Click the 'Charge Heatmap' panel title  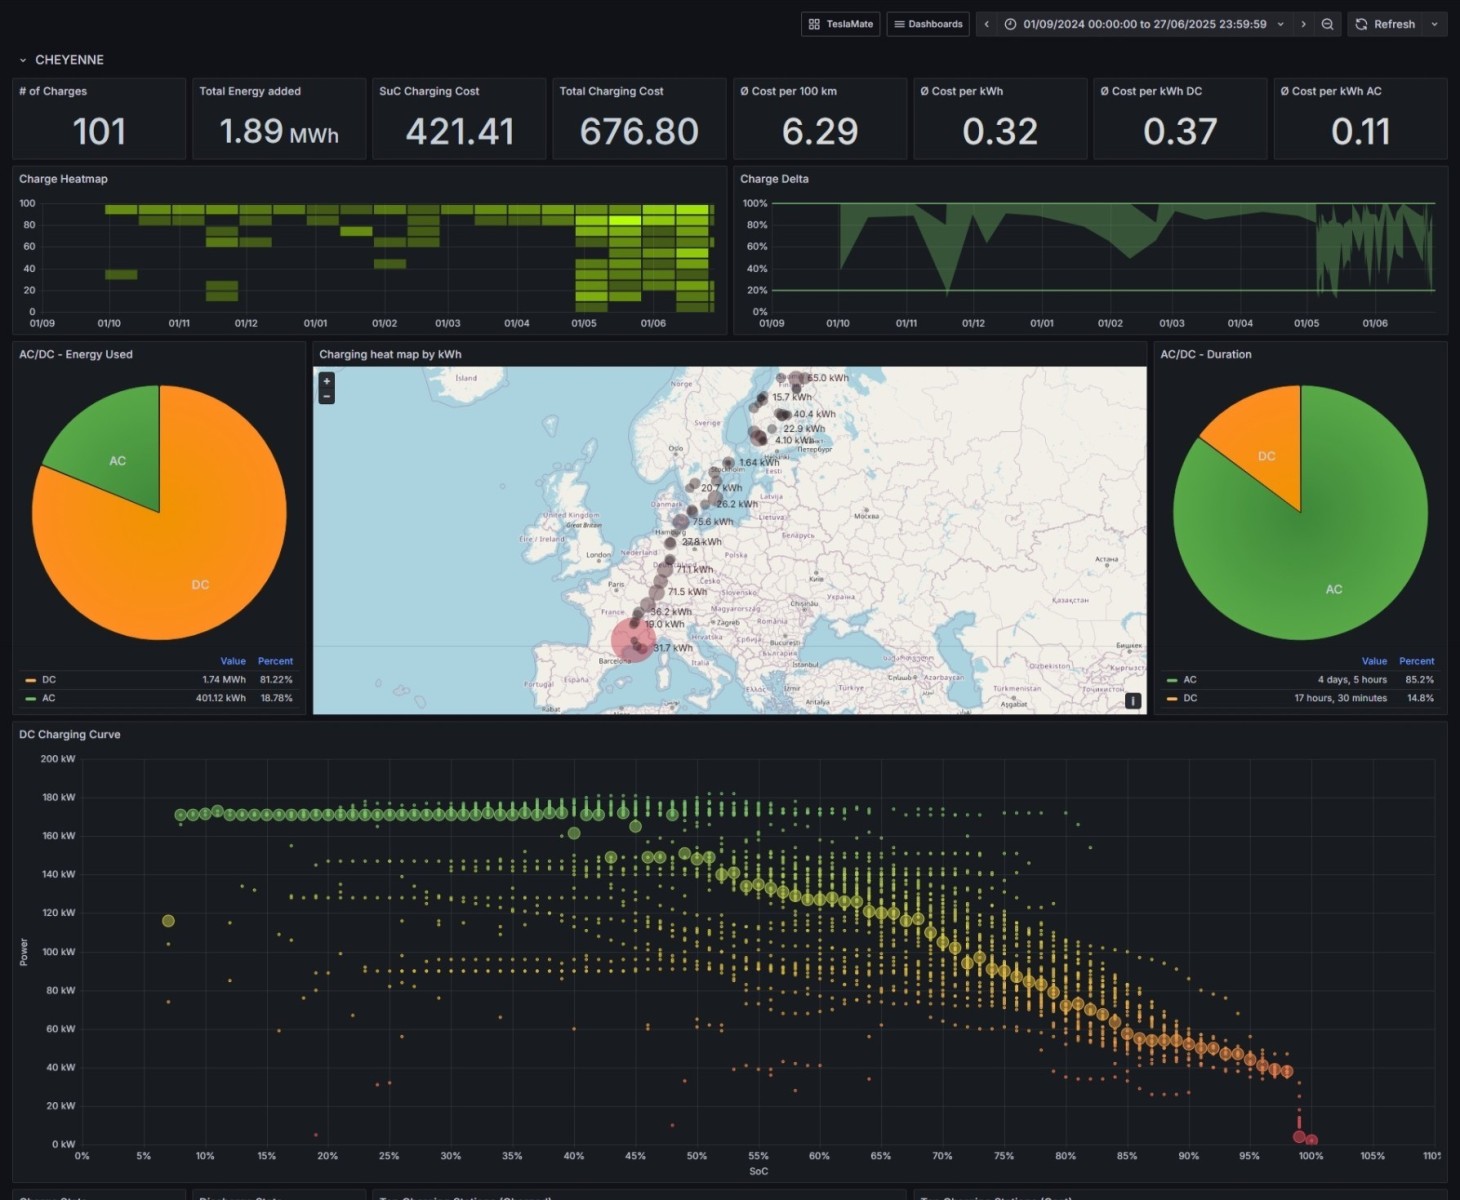click(x=63, y=179)
